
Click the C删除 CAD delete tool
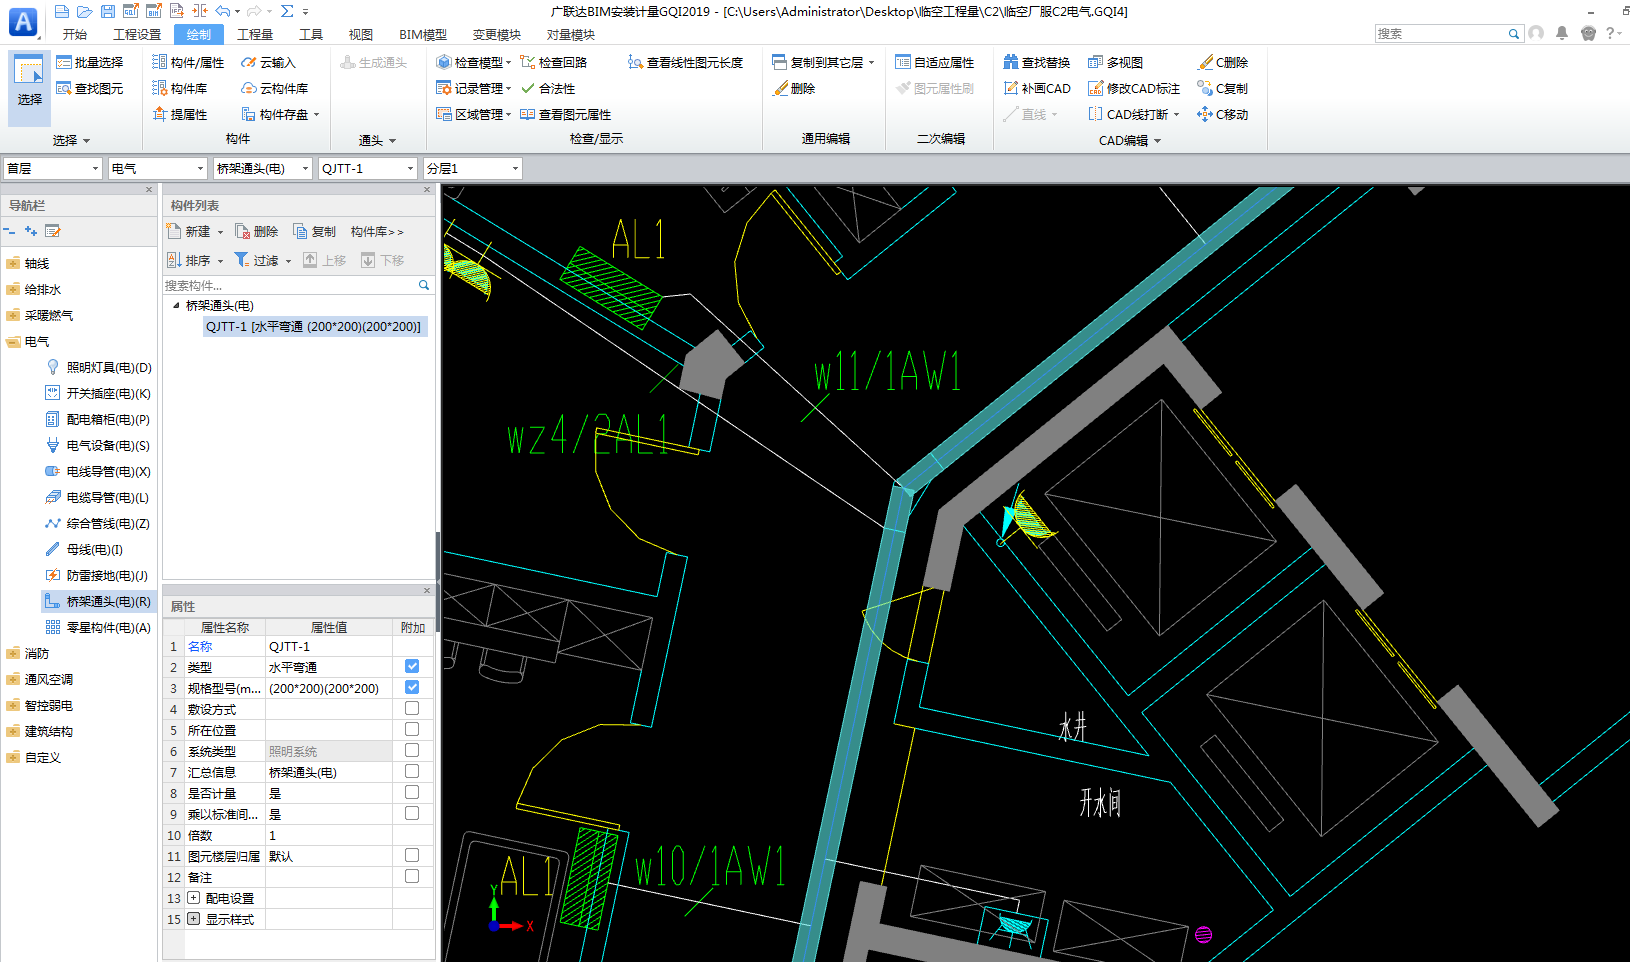pos(1223,62)
